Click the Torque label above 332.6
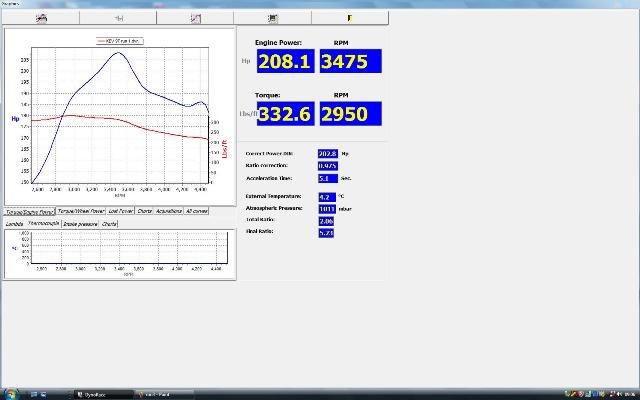Image resolution: width=640 pixels, height=400 pixels. 268,95
